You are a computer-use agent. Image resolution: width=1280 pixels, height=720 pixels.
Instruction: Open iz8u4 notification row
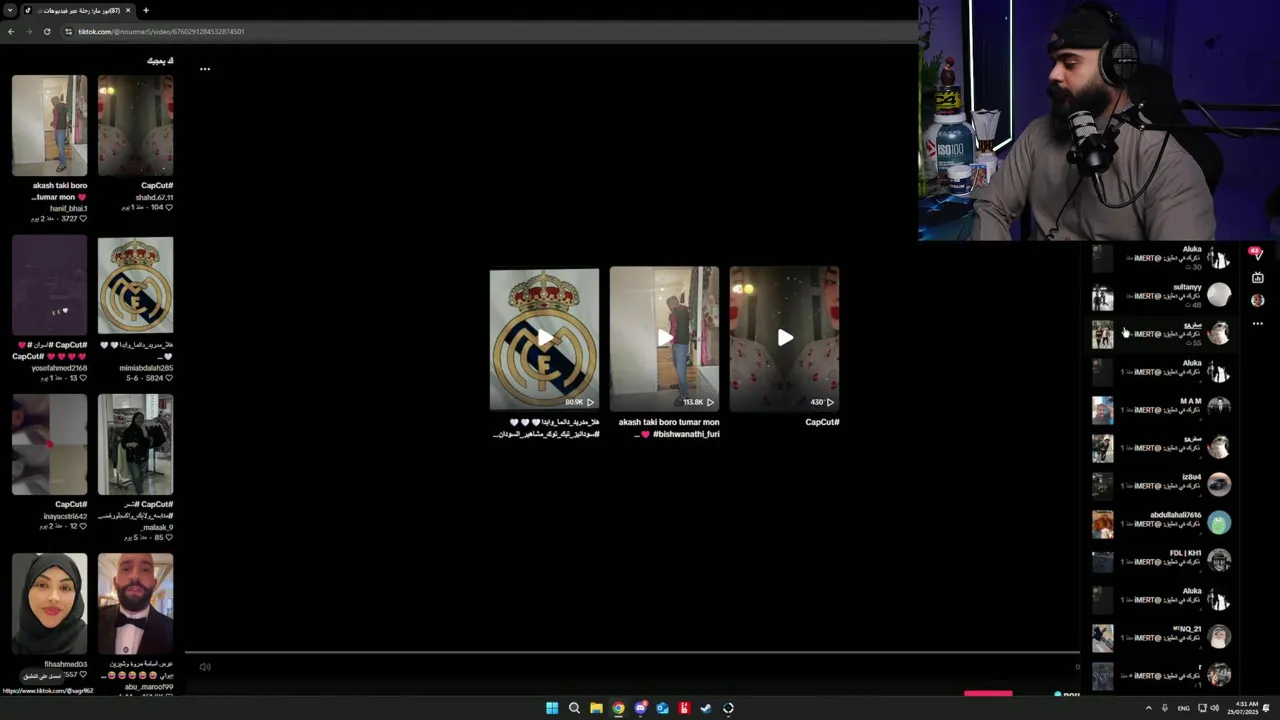(1161, 486)
